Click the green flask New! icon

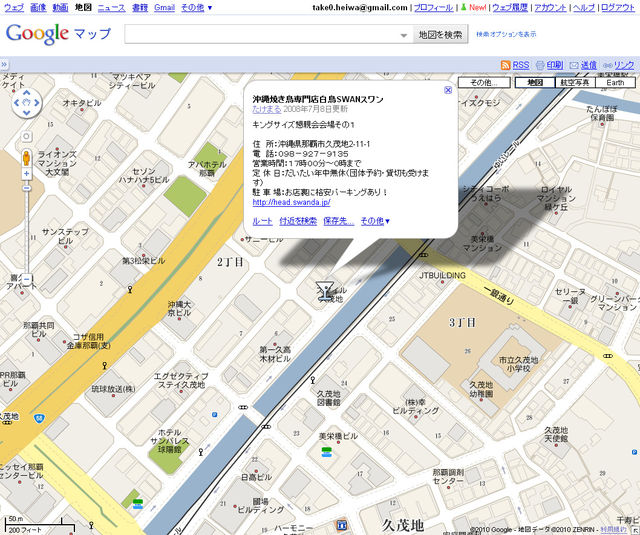(463, 7)
